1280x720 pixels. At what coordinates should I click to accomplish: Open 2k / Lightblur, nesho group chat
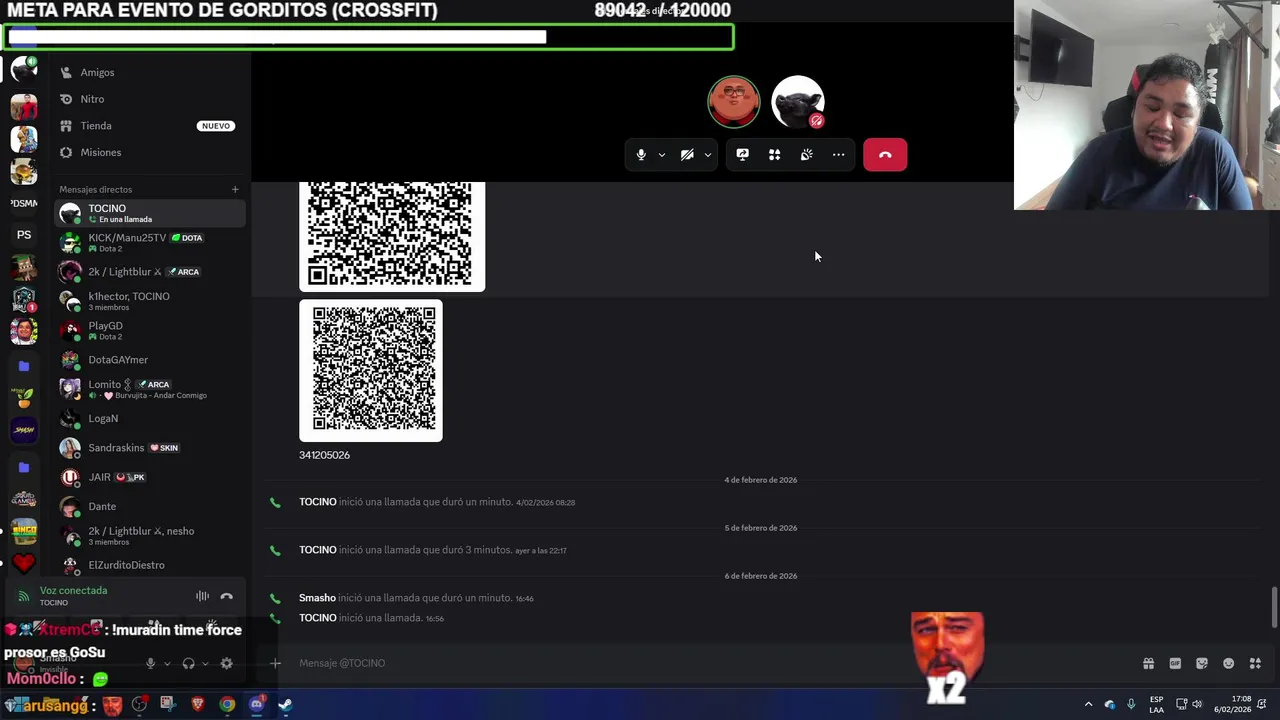150,535
